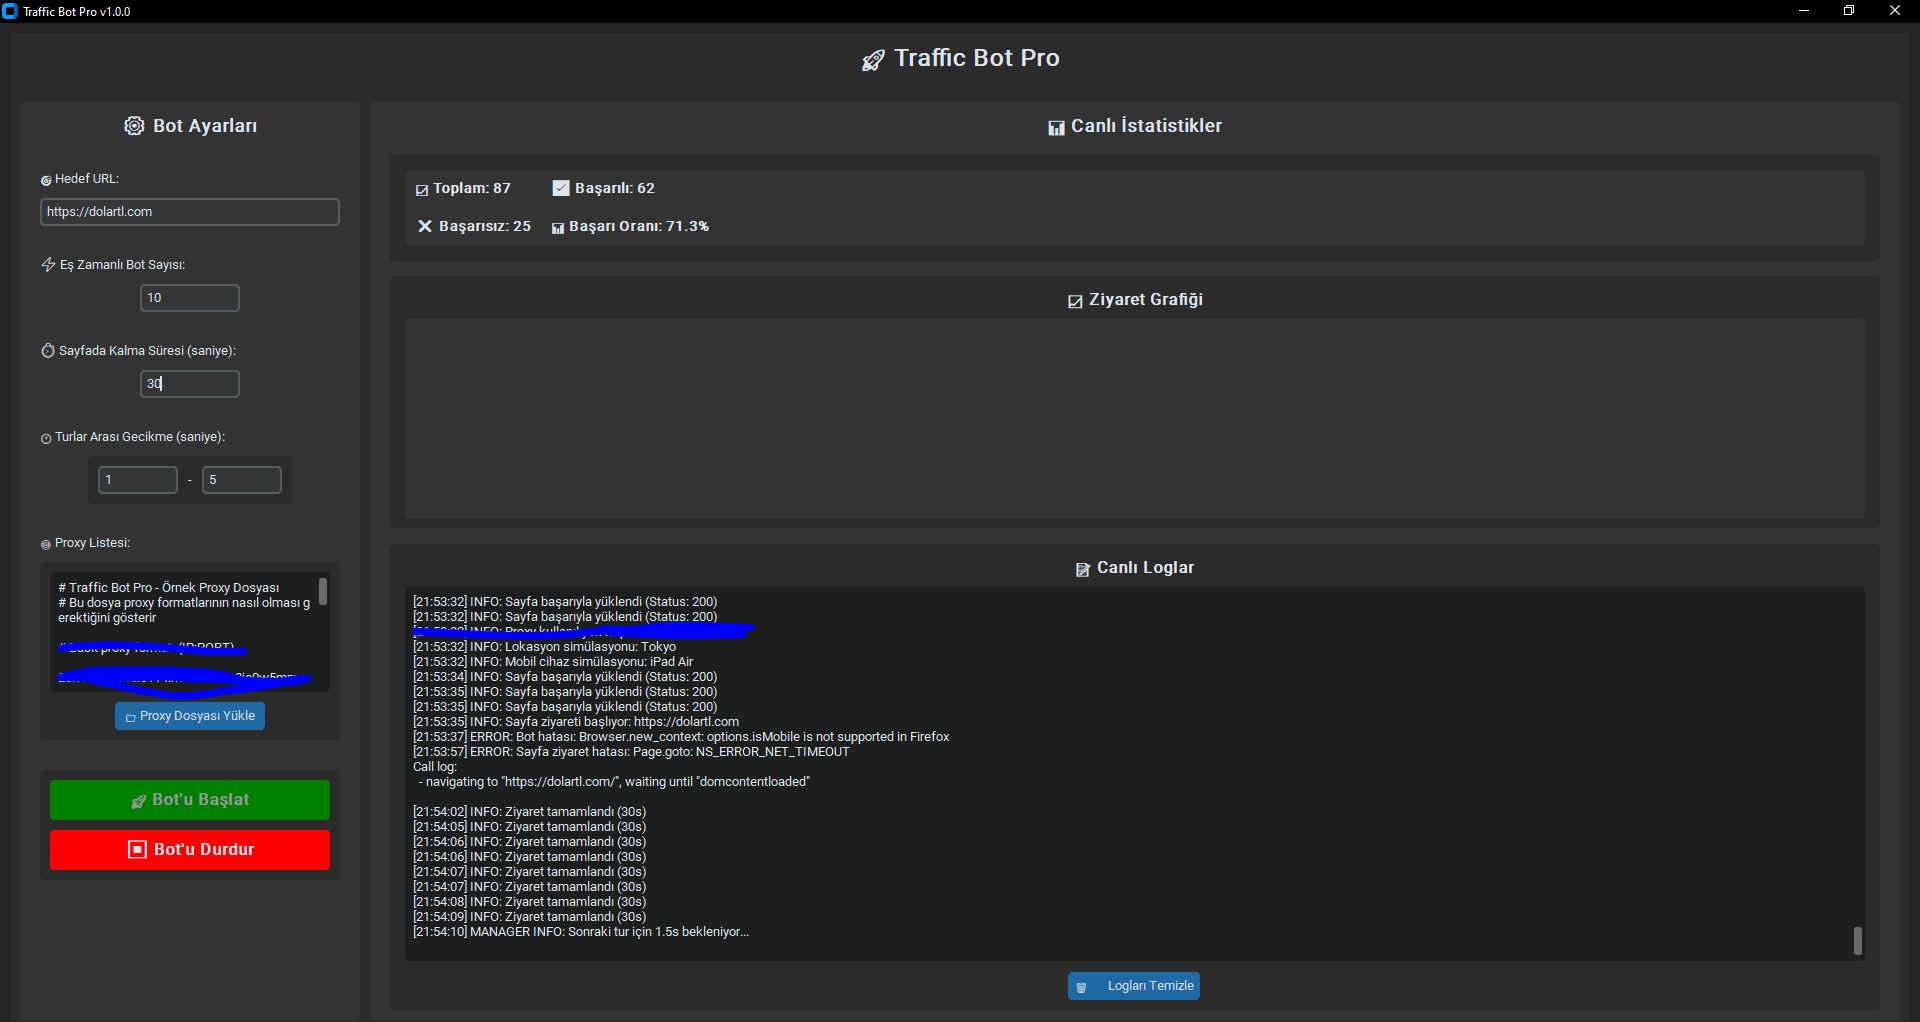Click the maximum delay field showing 5
This screenshot has height=1022, width=1920.
pyautogui.click(x=242, y=480)
